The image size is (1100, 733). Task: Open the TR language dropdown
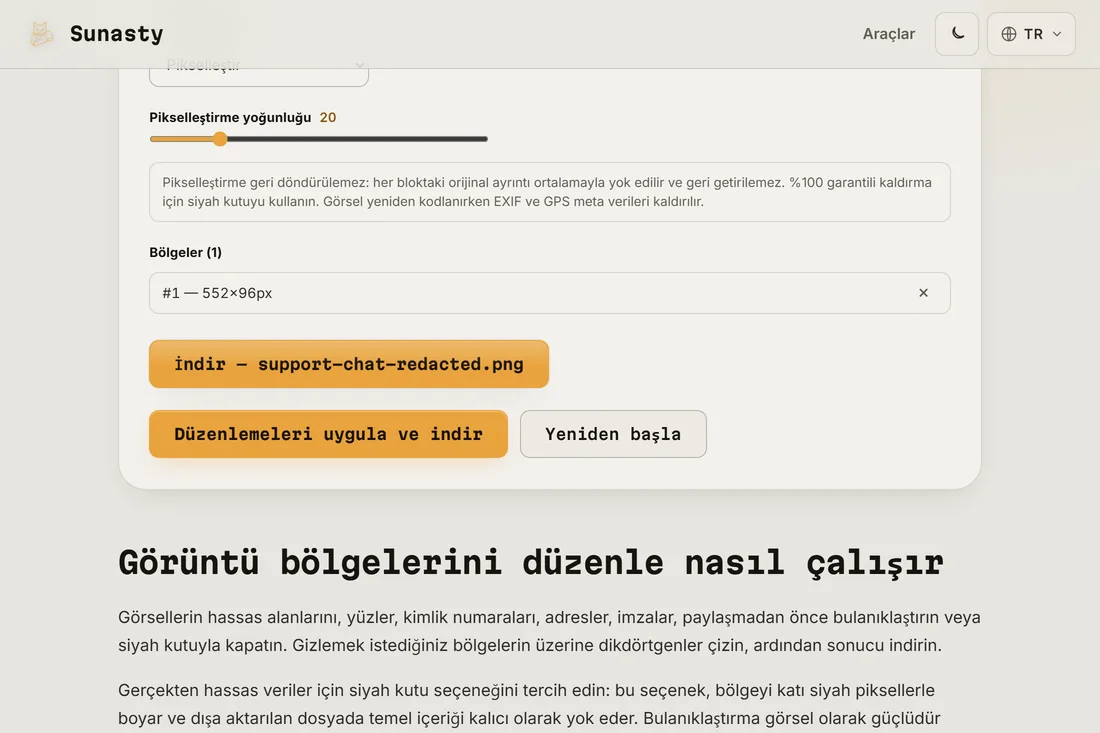[x=1031, y=34]
